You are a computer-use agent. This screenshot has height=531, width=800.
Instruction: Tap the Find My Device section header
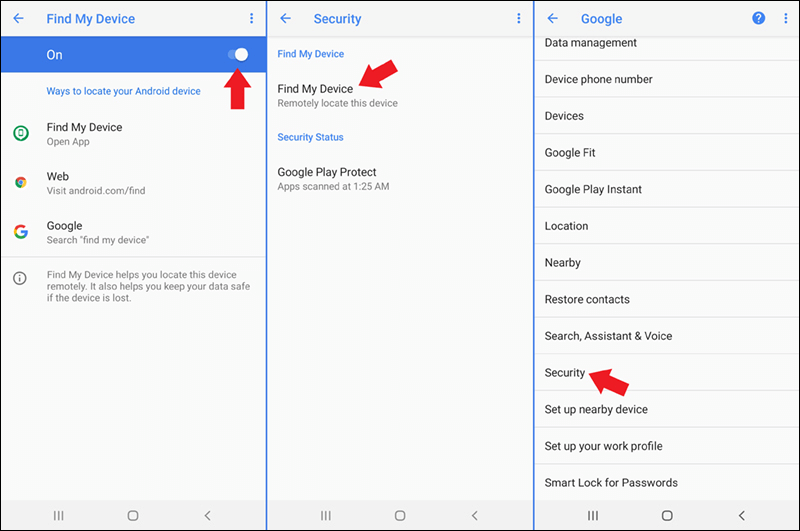tap(311, 54)
